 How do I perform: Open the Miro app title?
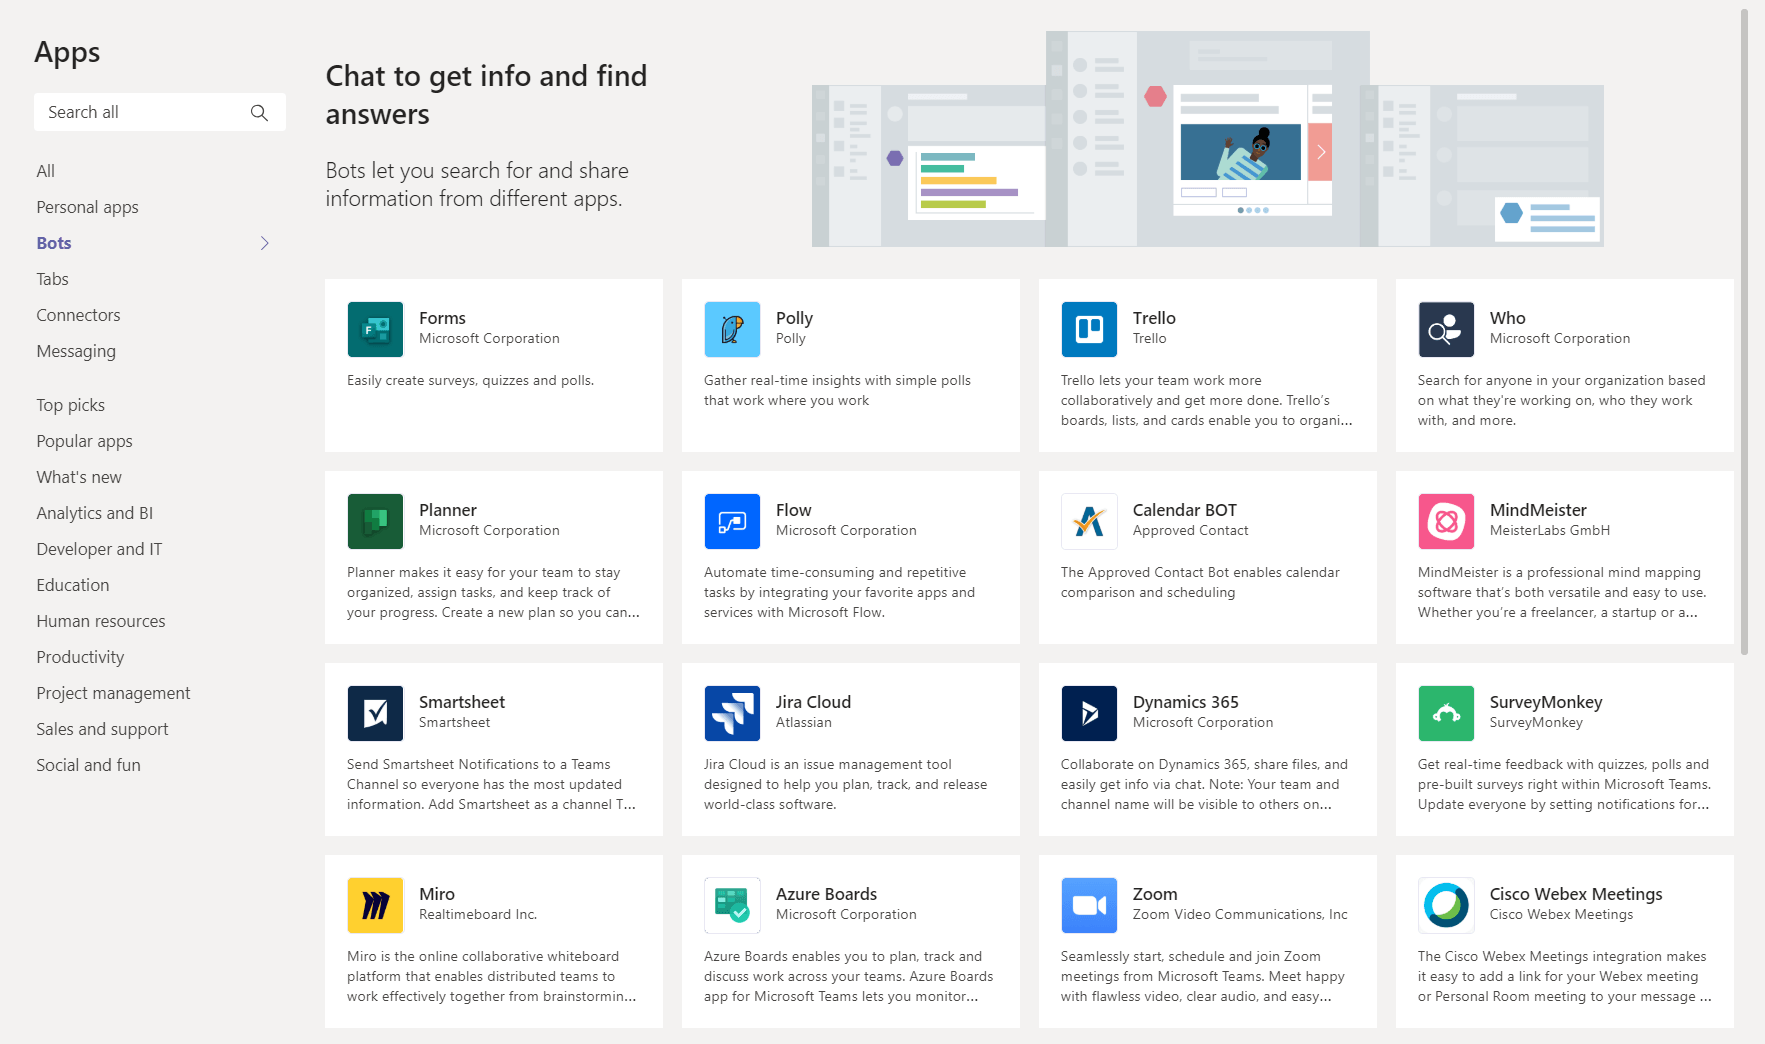[x=437, y=894]
